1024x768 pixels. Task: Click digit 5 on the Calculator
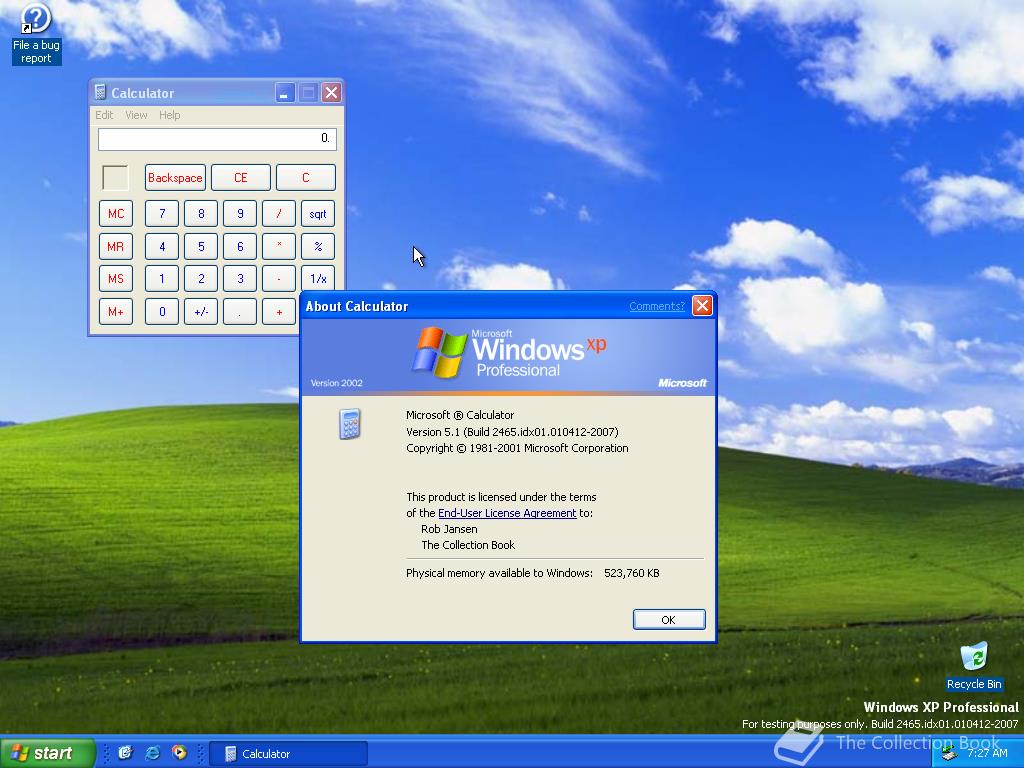coord(201,246)
